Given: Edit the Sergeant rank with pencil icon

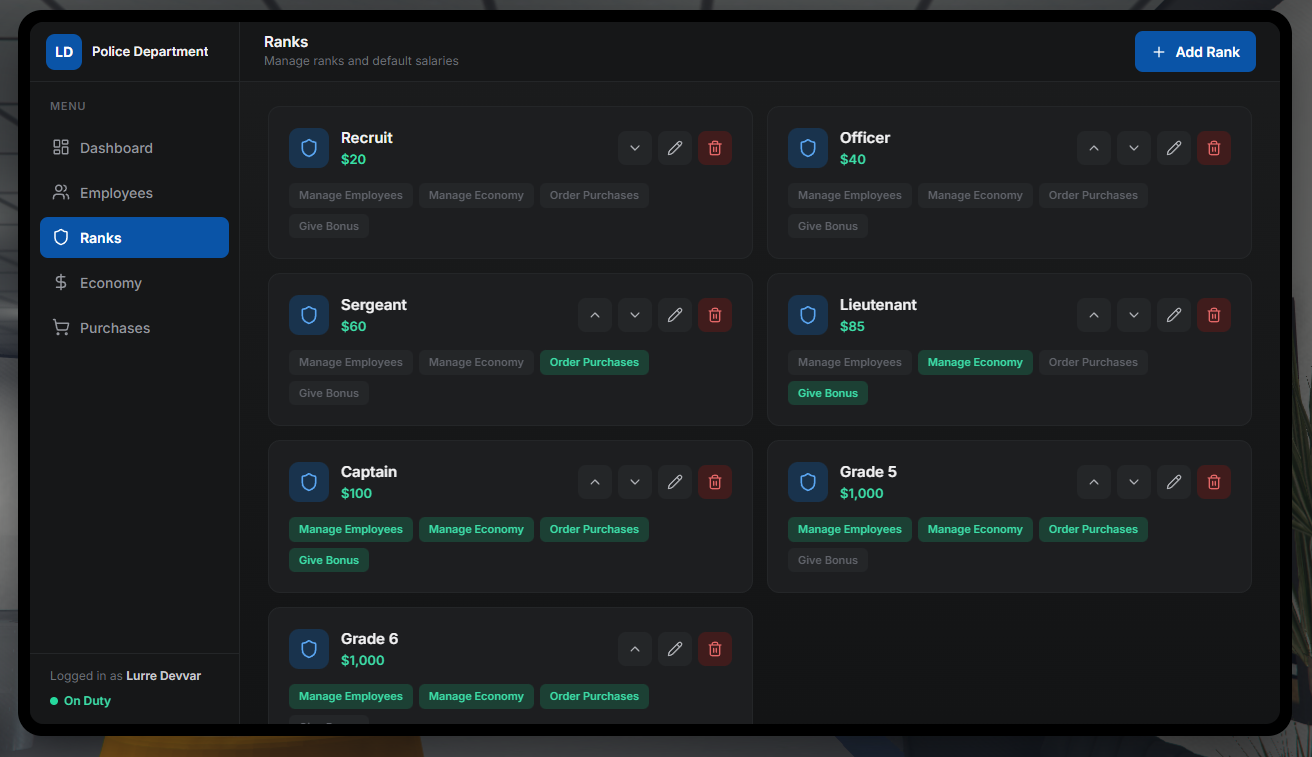Looking at the screenshot, I should coord(675,315).
